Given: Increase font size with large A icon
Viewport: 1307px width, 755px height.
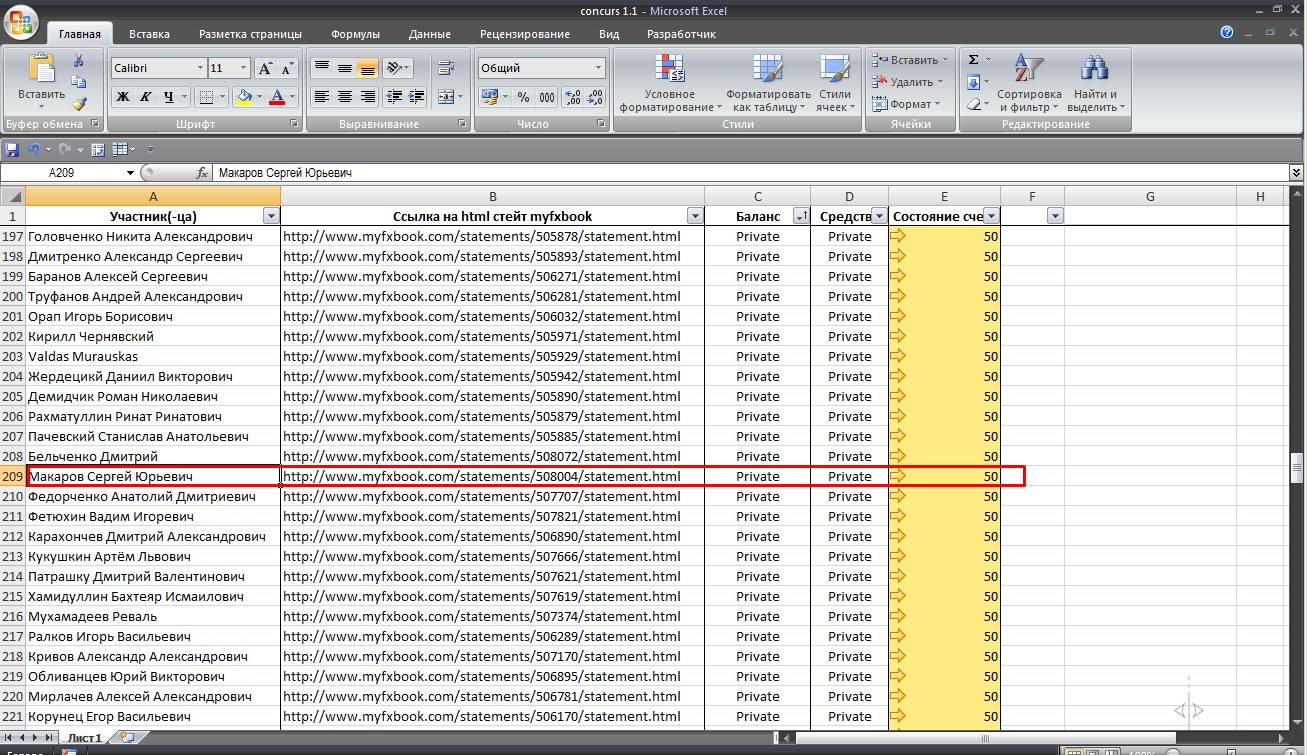Looking at the screenshot, I should click(265, 68).
